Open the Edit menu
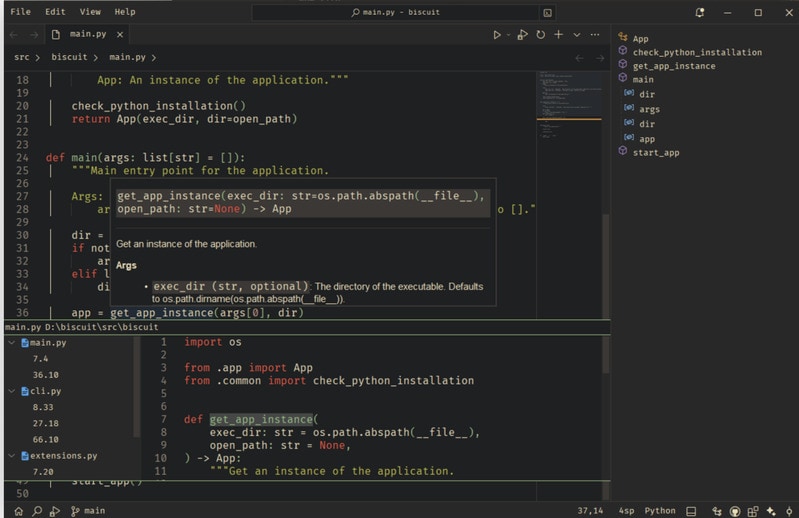This screenshot has width=799, height=518. point(55,12)
